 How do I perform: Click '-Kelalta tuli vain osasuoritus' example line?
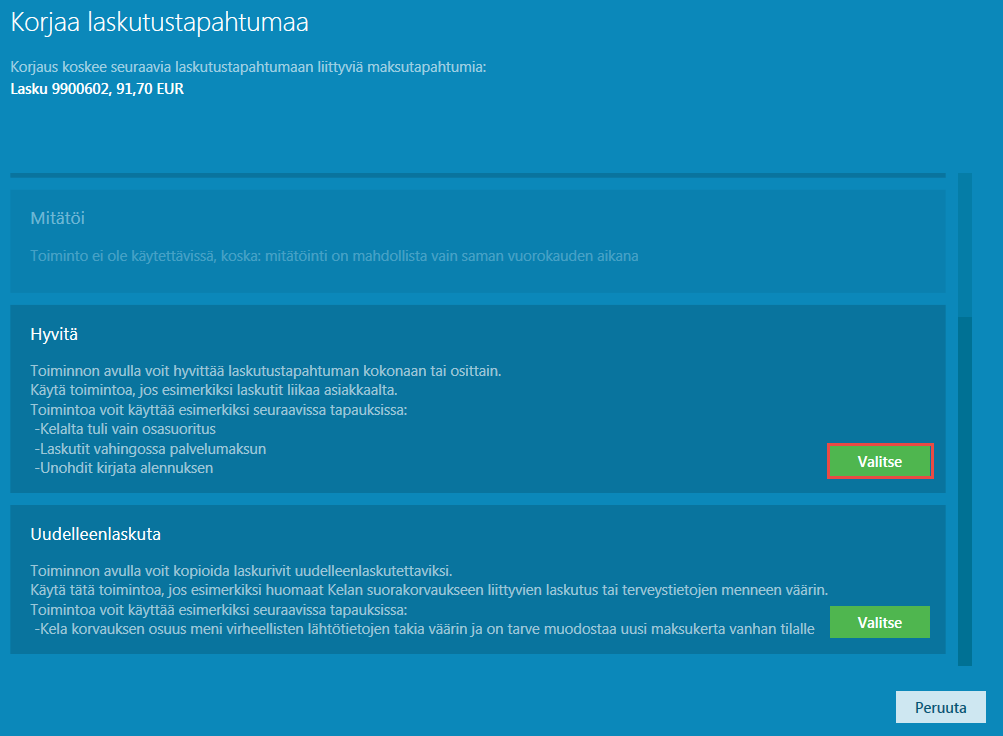[x=124, y=429]
